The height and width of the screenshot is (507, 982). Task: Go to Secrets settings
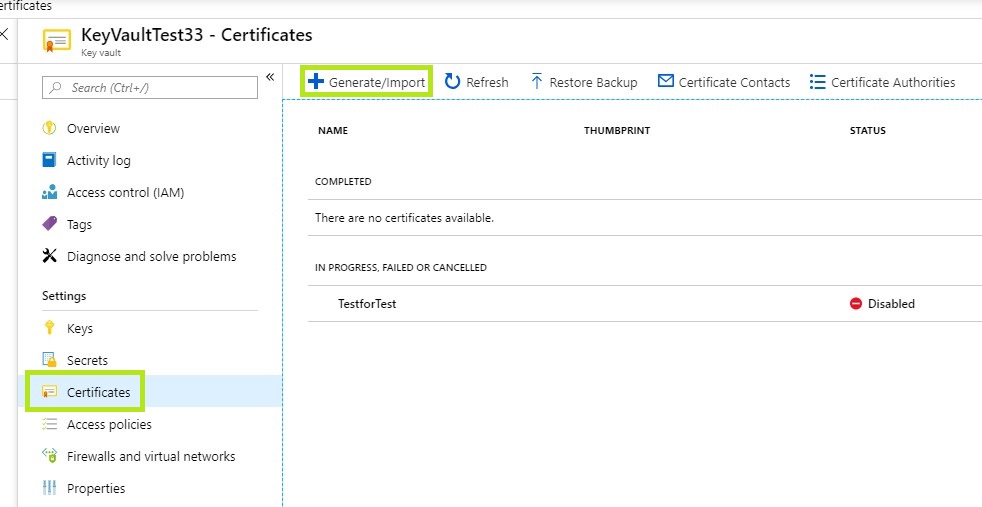[87, 361]
